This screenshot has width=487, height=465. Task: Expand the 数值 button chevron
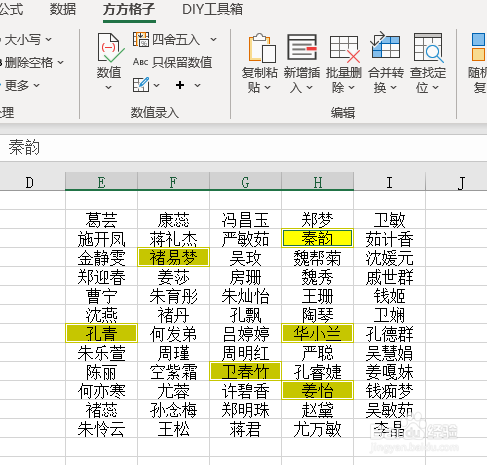pos(108,87)
